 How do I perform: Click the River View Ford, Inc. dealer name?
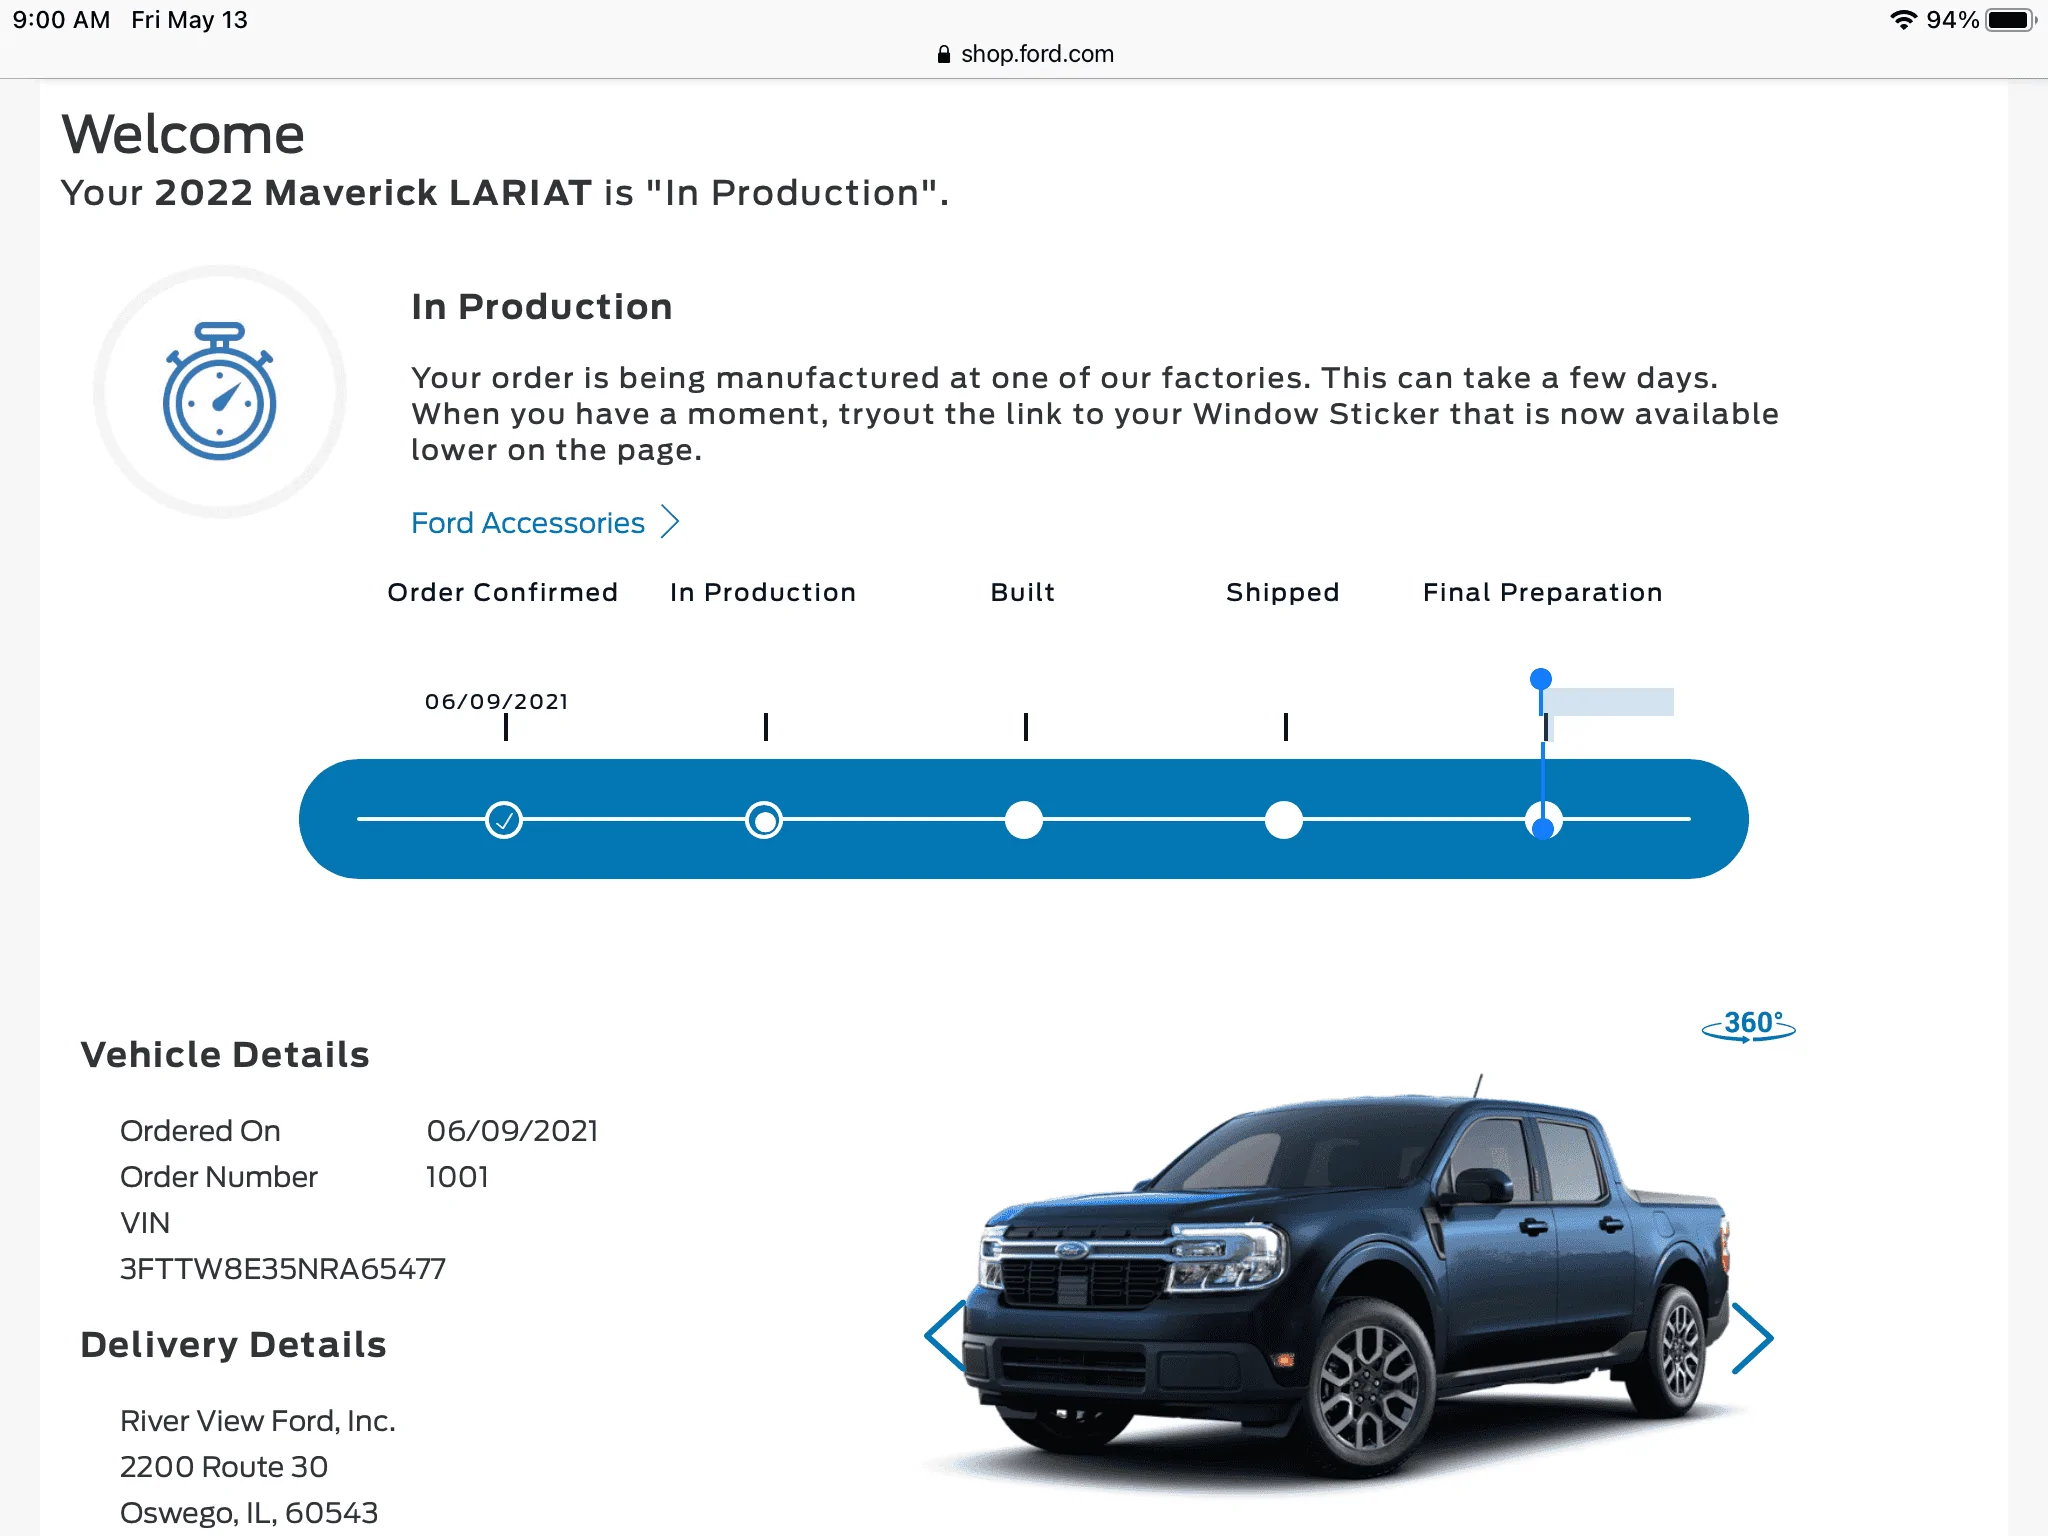point(258,1420)
